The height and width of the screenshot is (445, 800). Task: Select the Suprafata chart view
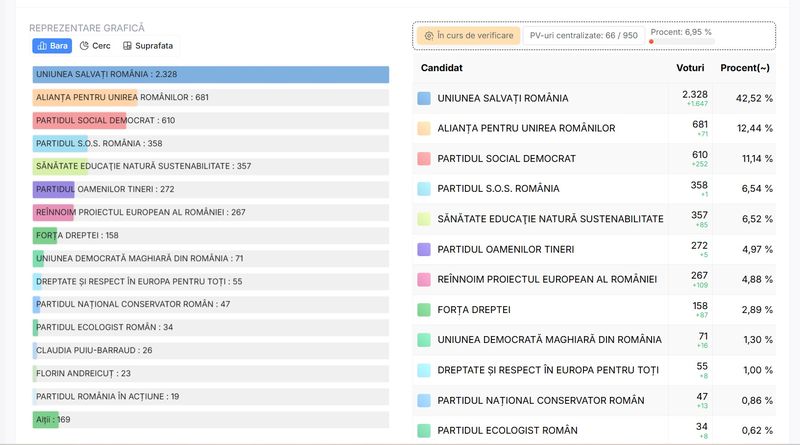click(x=148, y=46)
